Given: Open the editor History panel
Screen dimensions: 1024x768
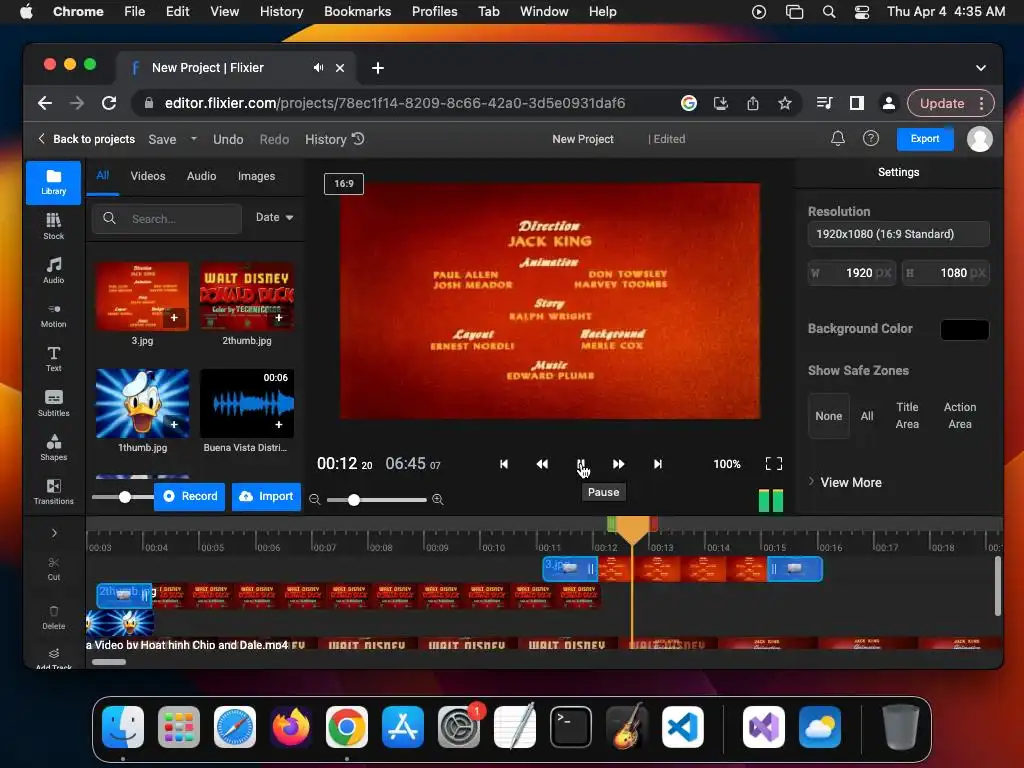Looking at the screenshot, I should point(334,139).
